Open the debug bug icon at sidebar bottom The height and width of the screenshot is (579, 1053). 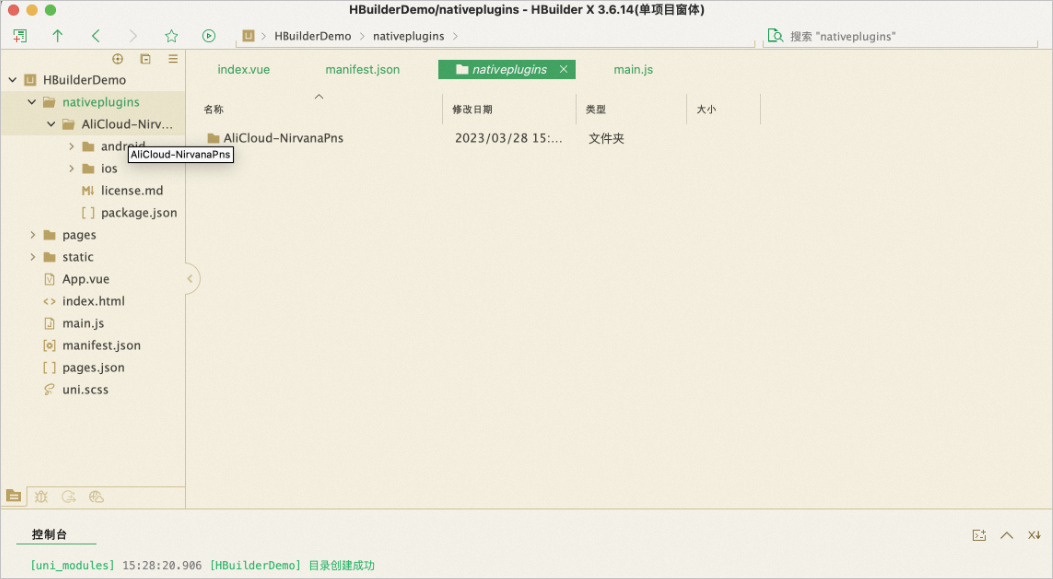click(41, 496)
